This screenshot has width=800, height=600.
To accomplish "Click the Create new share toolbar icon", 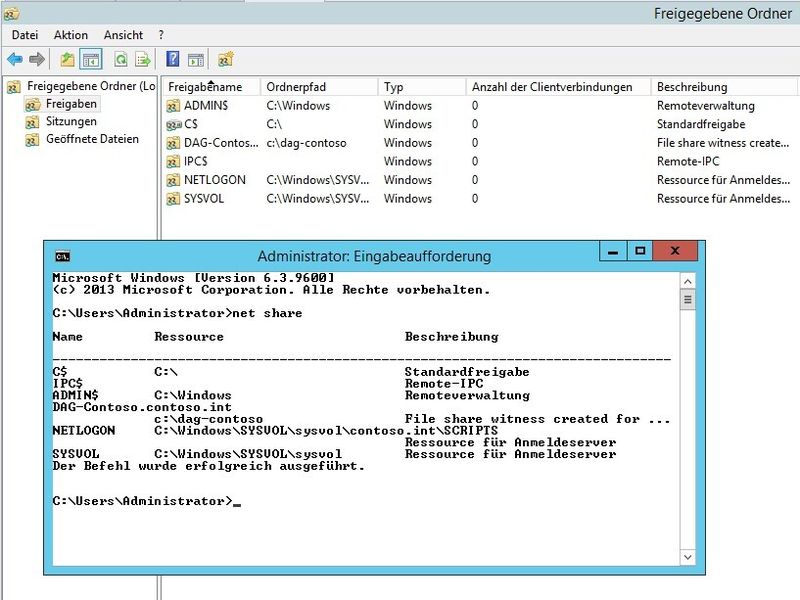I will point(226,59).
